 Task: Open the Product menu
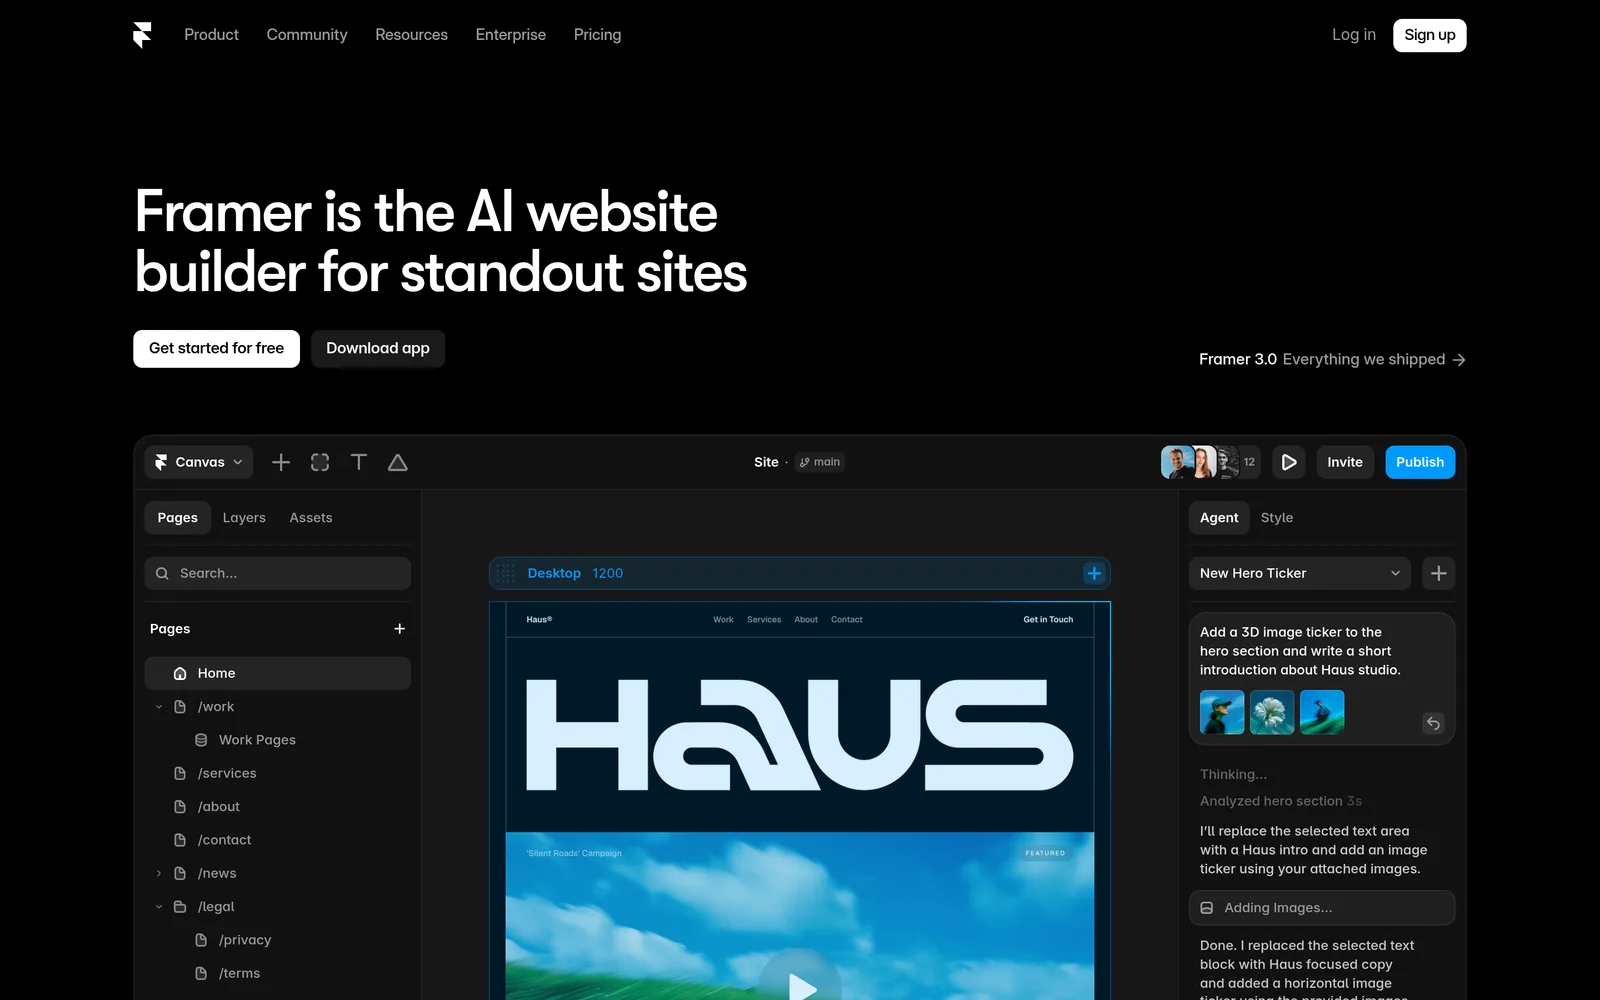[211, 35]
